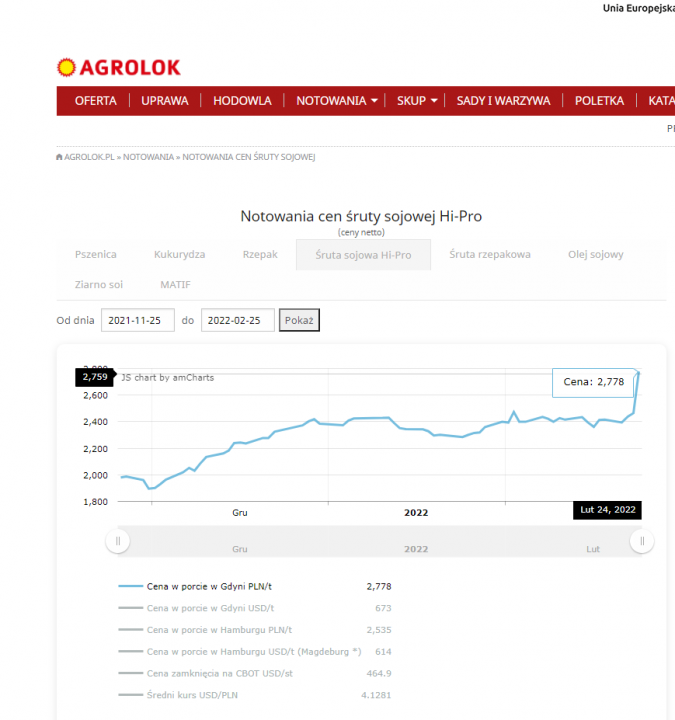Viewport: 675px width, 720px height.
Task: Grab the left chart scrollbar handle
Action: coord(117,541)
